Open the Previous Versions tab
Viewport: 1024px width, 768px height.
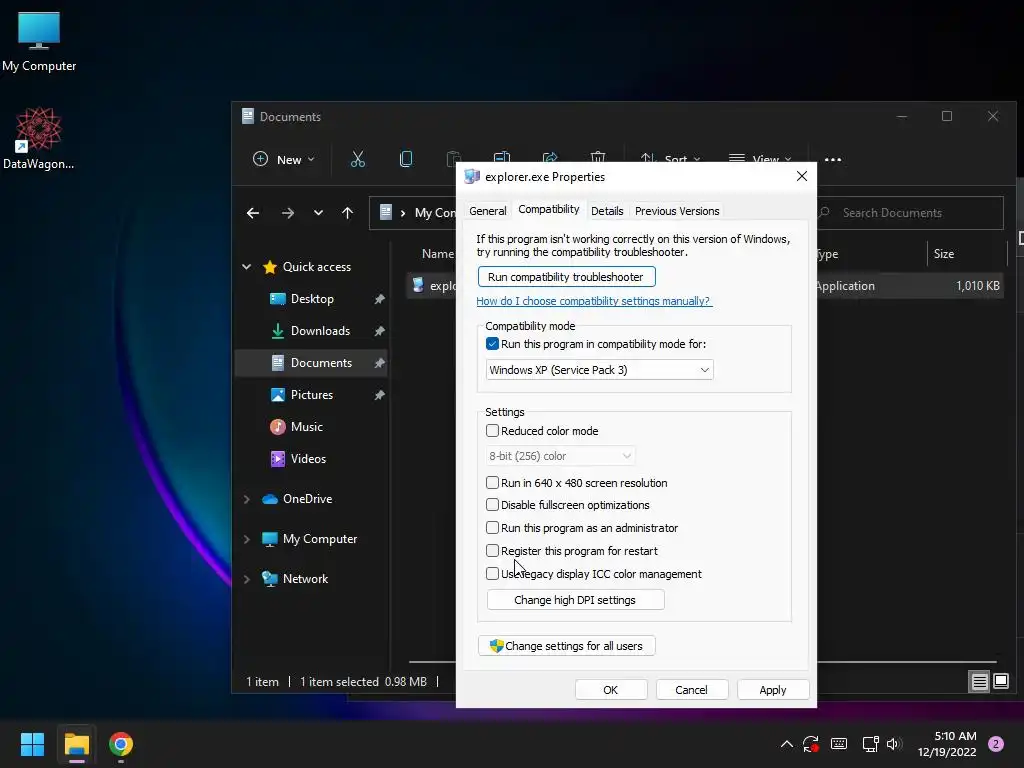click(x=677, y=211)
